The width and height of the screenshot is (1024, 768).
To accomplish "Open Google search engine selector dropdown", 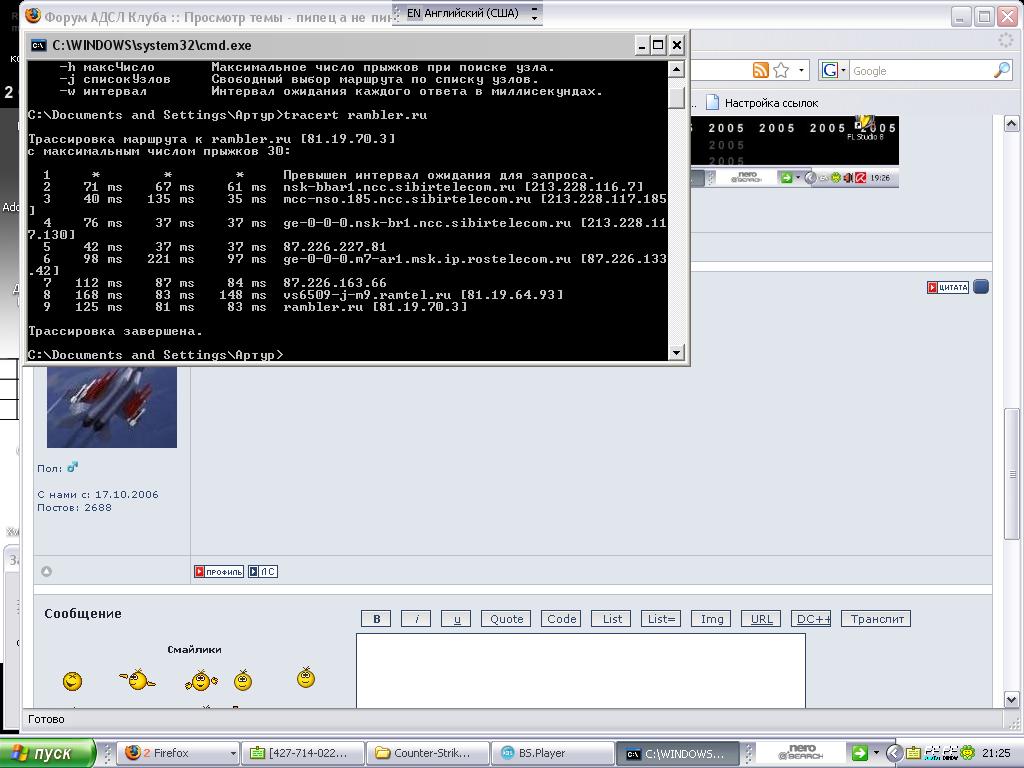I will (834, 71).
